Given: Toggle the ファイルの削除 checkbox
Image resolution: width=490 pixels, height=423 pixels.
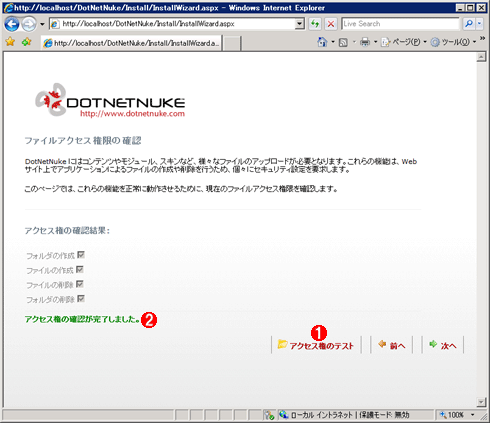Looking at the screenshot, I should pyautogui.click(x=80, y=284).
